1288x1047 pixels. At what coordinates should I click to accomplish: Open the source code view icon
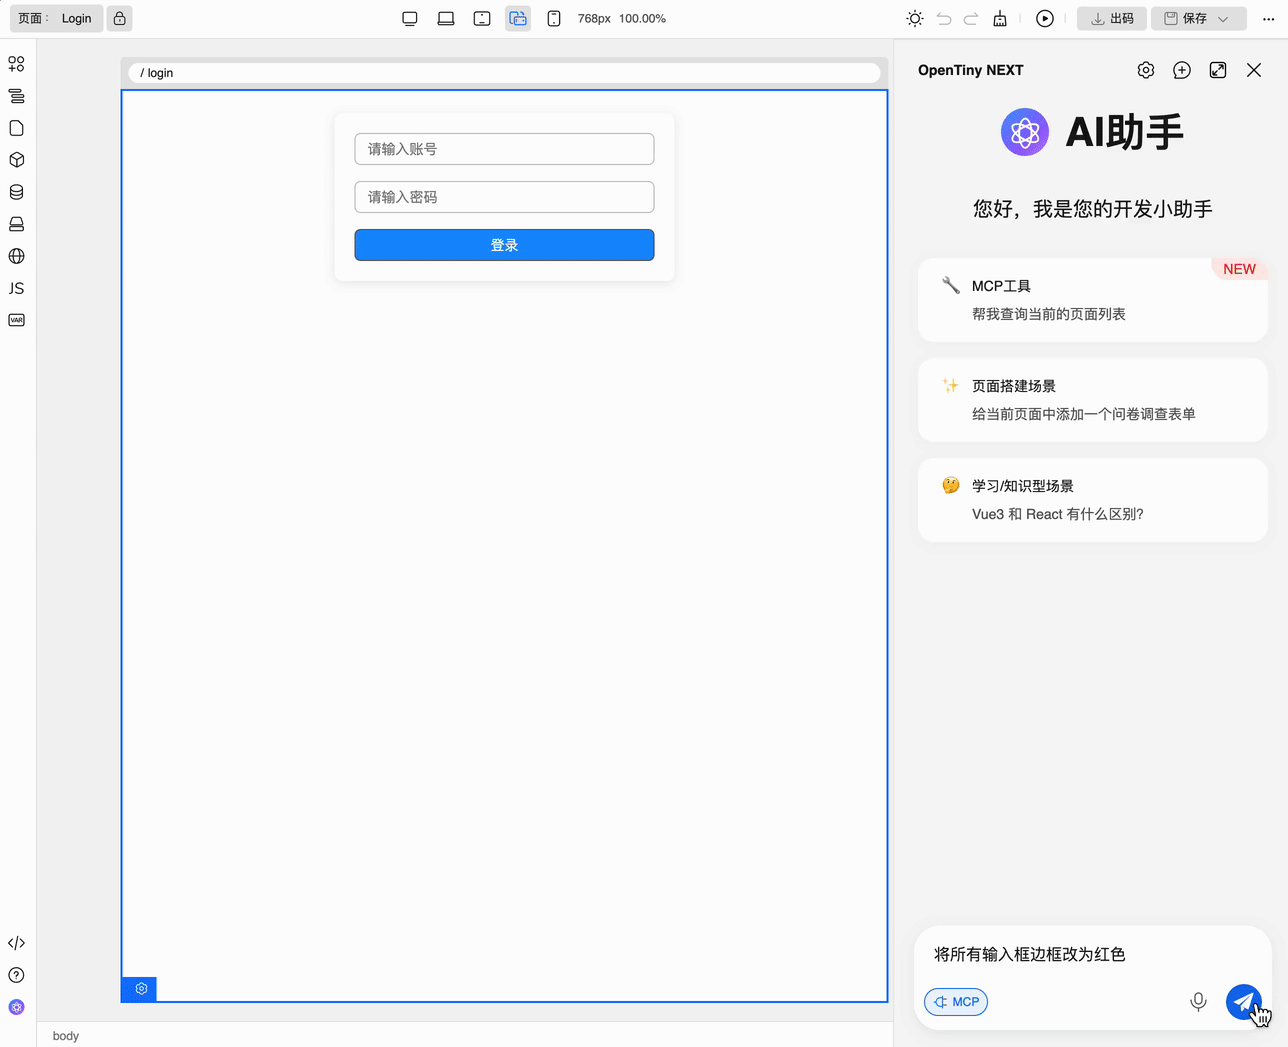pyautogui.click(x=16, y=942)
